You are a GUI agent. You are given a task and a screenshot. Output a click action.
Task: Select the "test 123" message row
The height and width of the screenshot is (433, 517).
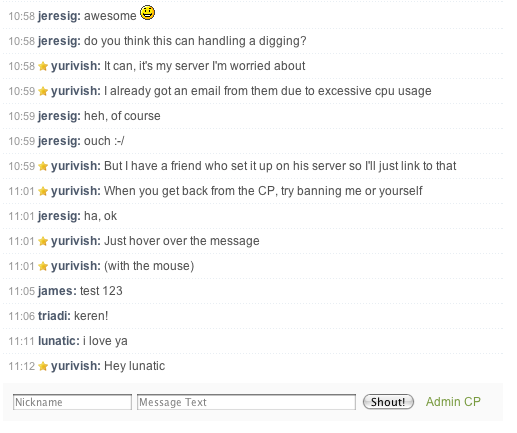click(x=253, y=291)
